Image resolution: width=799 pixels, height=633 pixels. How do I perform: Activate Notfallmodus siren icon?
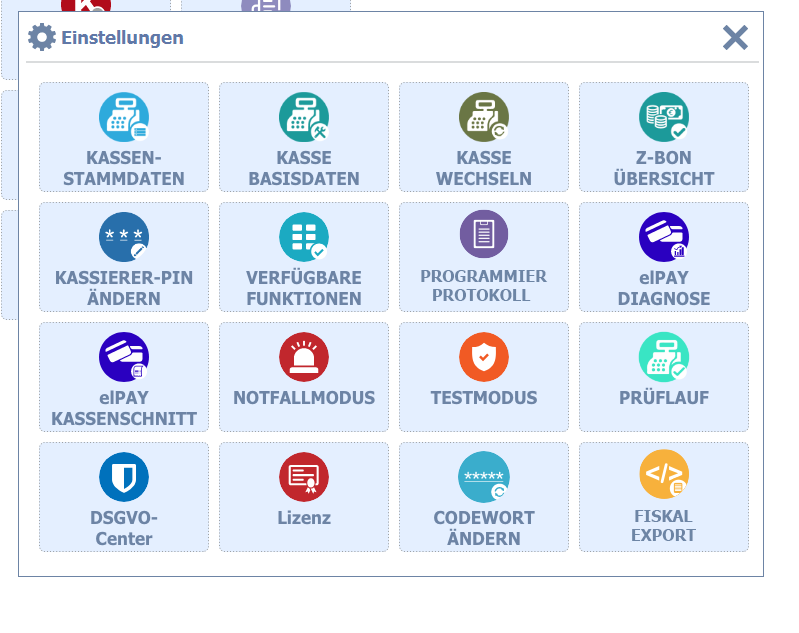pyautogui.click(x=304, y=357)
